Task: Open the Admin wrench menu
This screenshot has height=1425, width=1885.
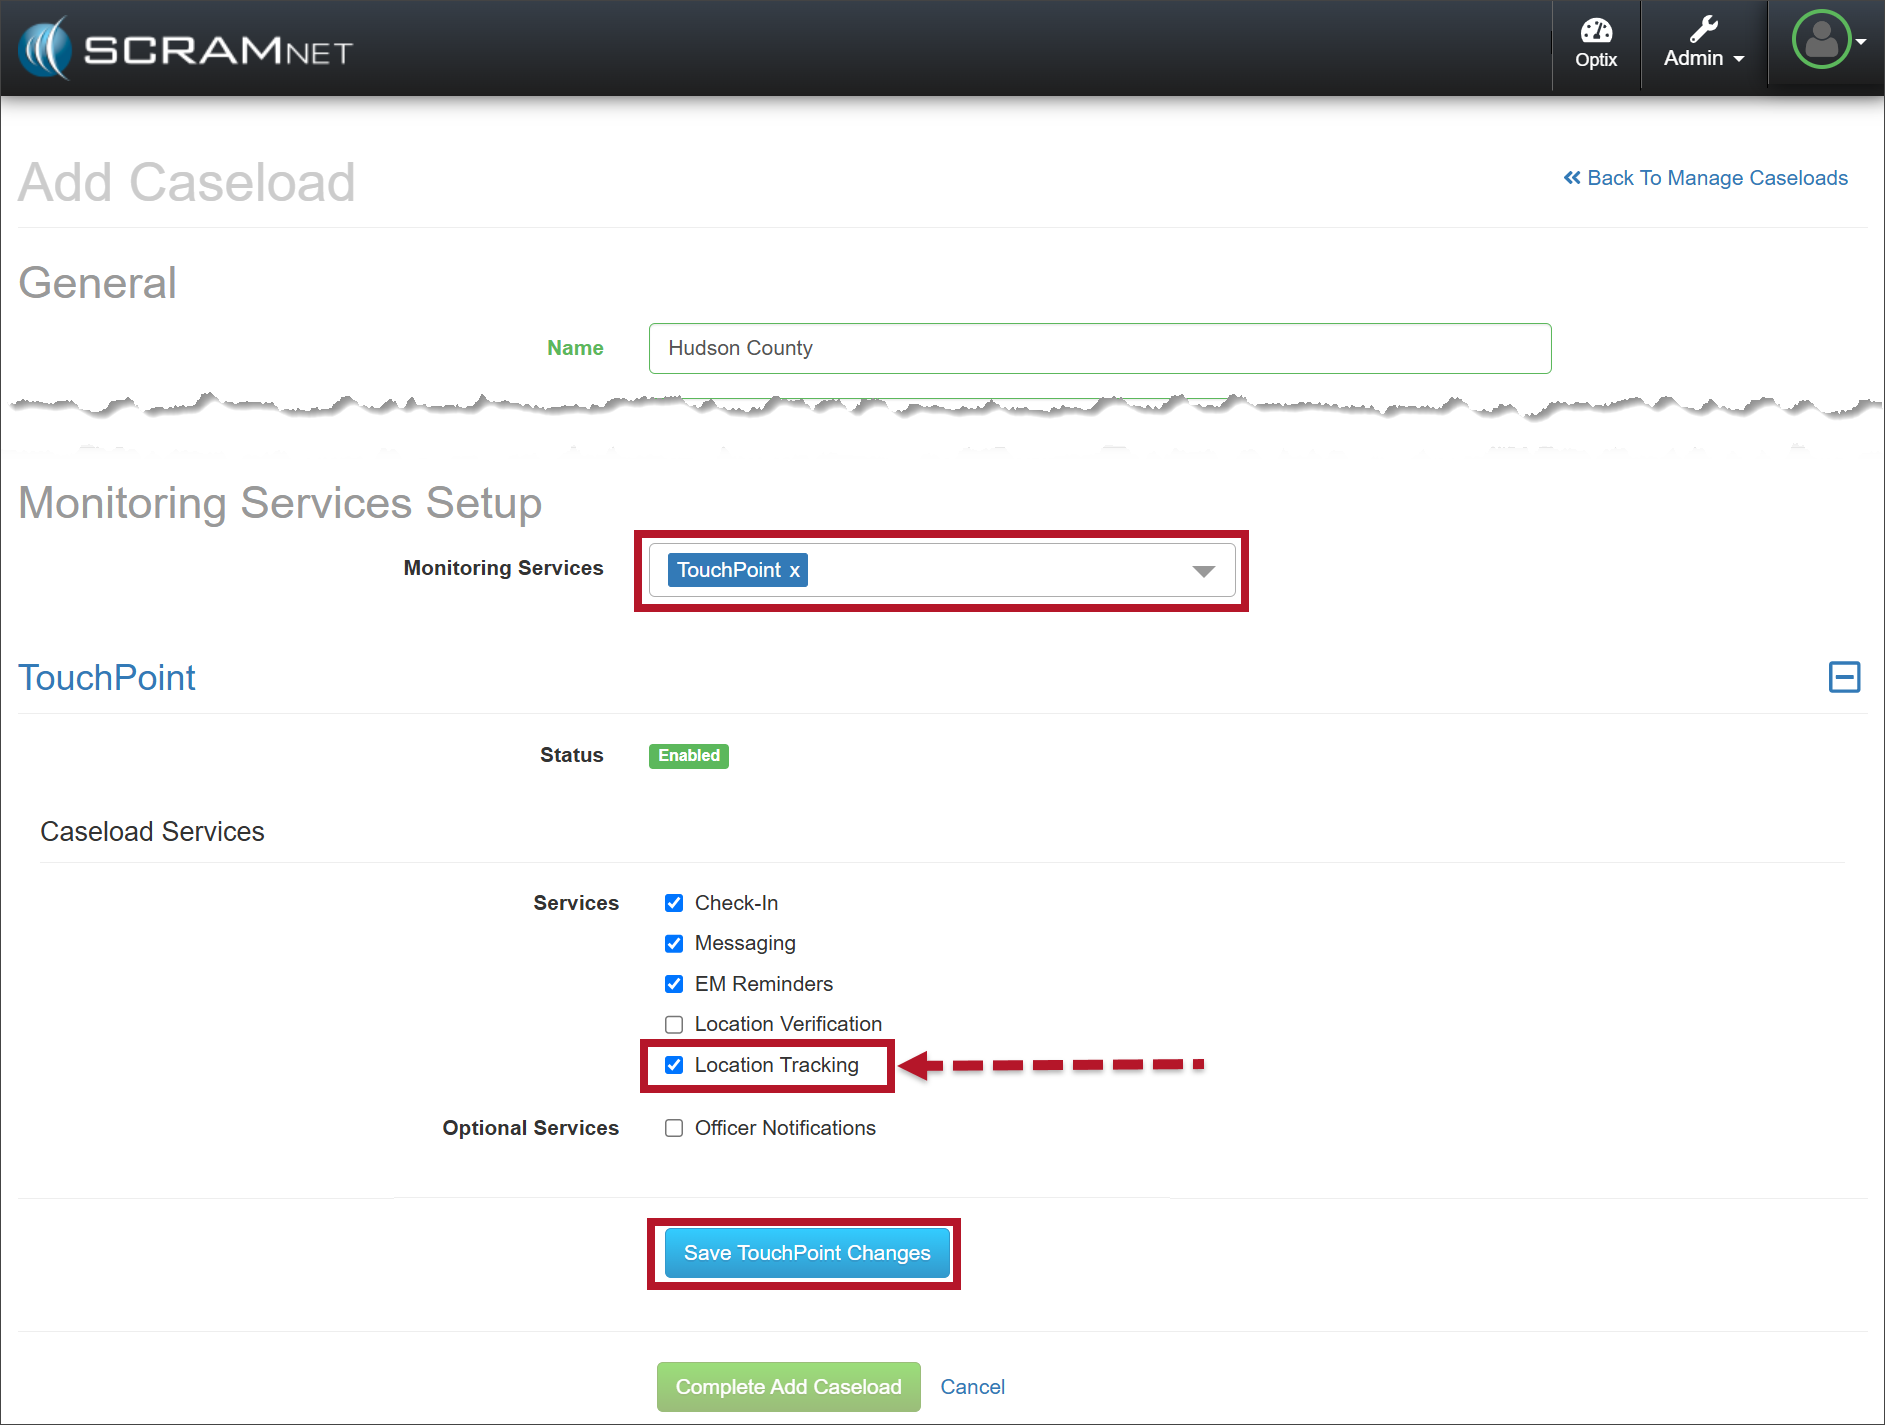Action: tap(1703, 44)
